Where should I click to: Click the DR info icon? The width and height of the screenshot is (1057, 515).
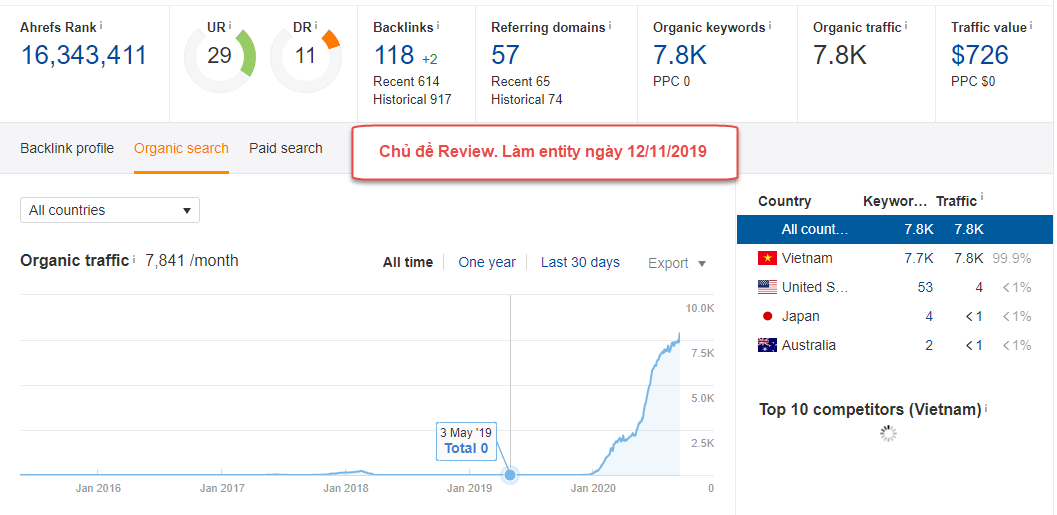click(316, 26)
